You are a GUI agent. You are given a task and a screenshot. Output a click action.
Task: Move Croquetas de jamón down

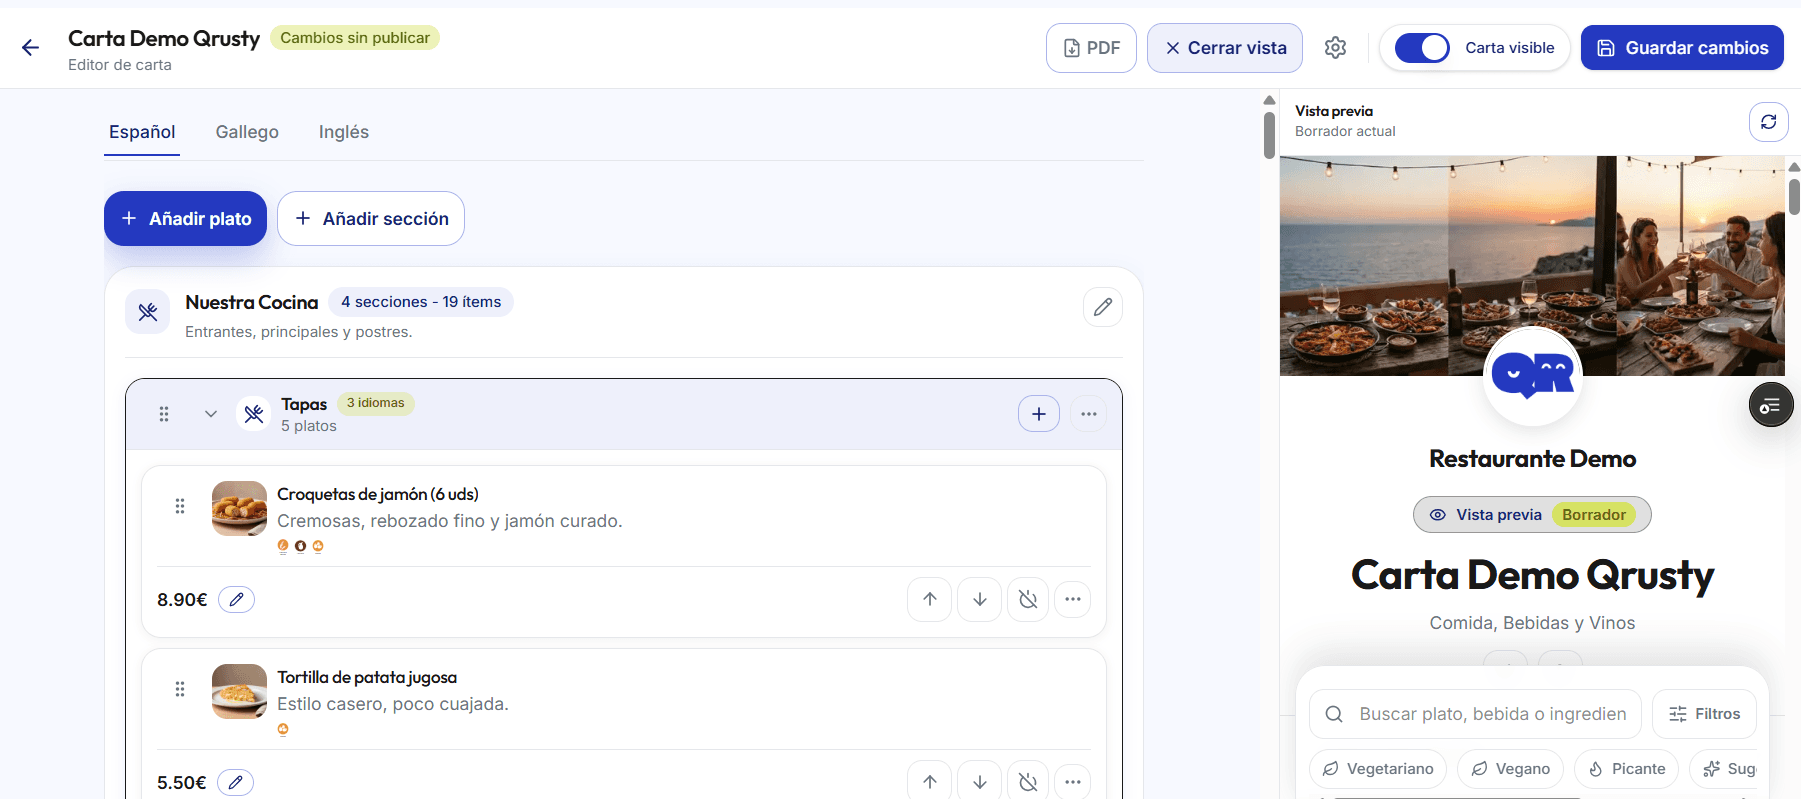(x=980, y=599)
